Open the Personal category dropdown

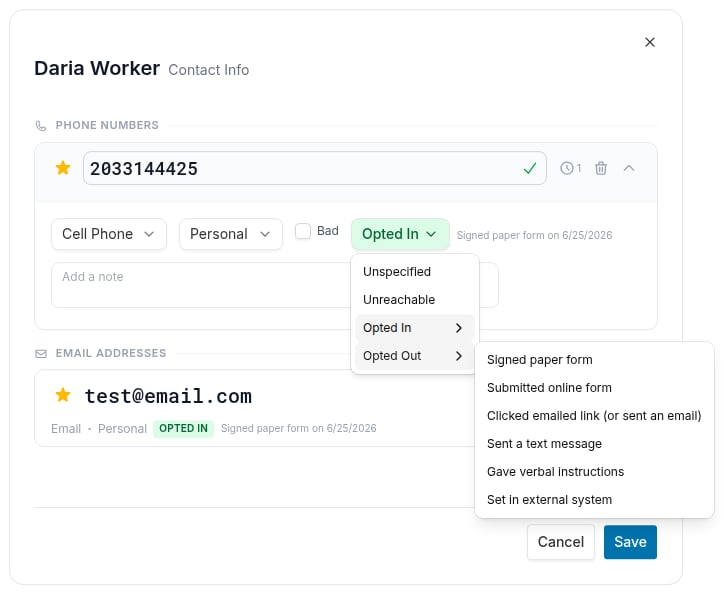pyautogui.click(x=231, y=234)
